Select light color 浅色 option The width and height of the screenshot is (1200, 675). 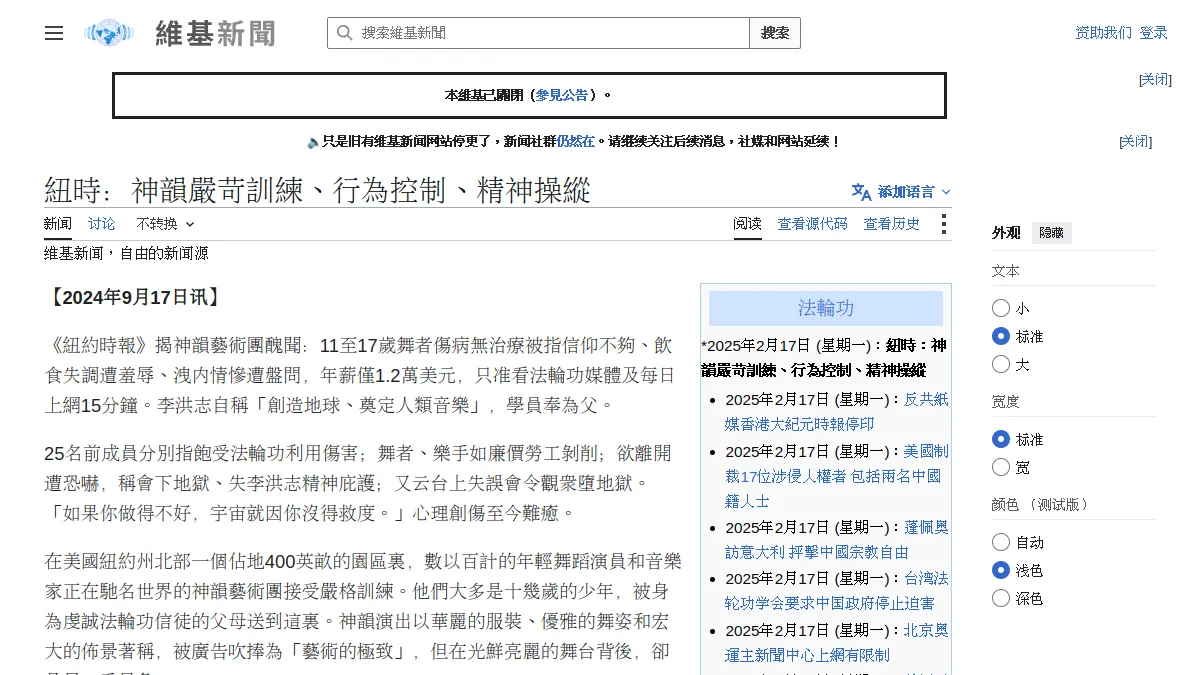pyautogui.click(x=1001, y=570)
